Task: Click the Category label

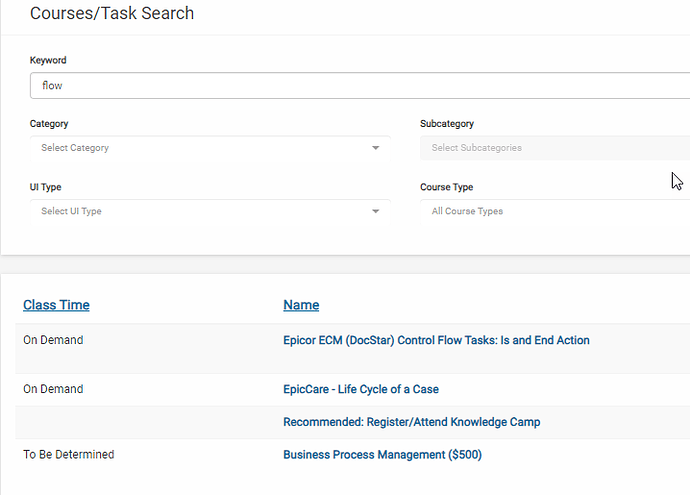Action: (49, 124)
